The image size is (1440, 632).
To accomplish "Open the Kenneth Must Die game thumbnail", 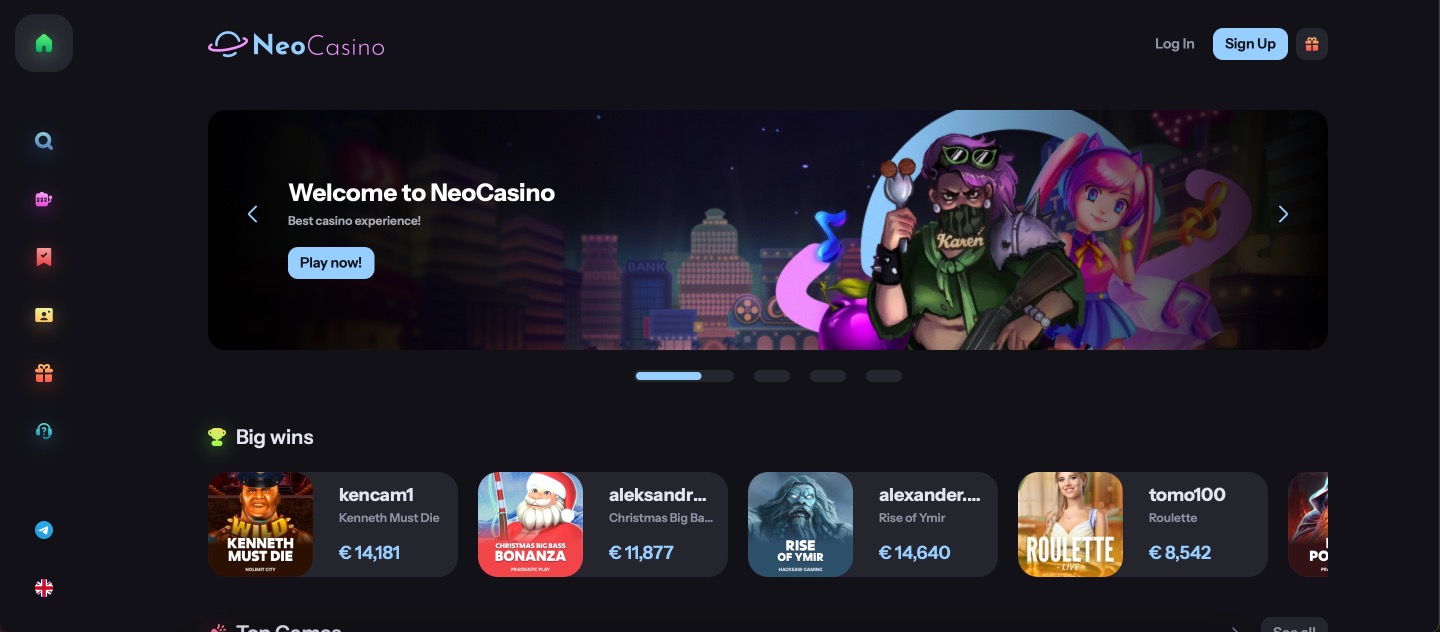I will 260,524.
